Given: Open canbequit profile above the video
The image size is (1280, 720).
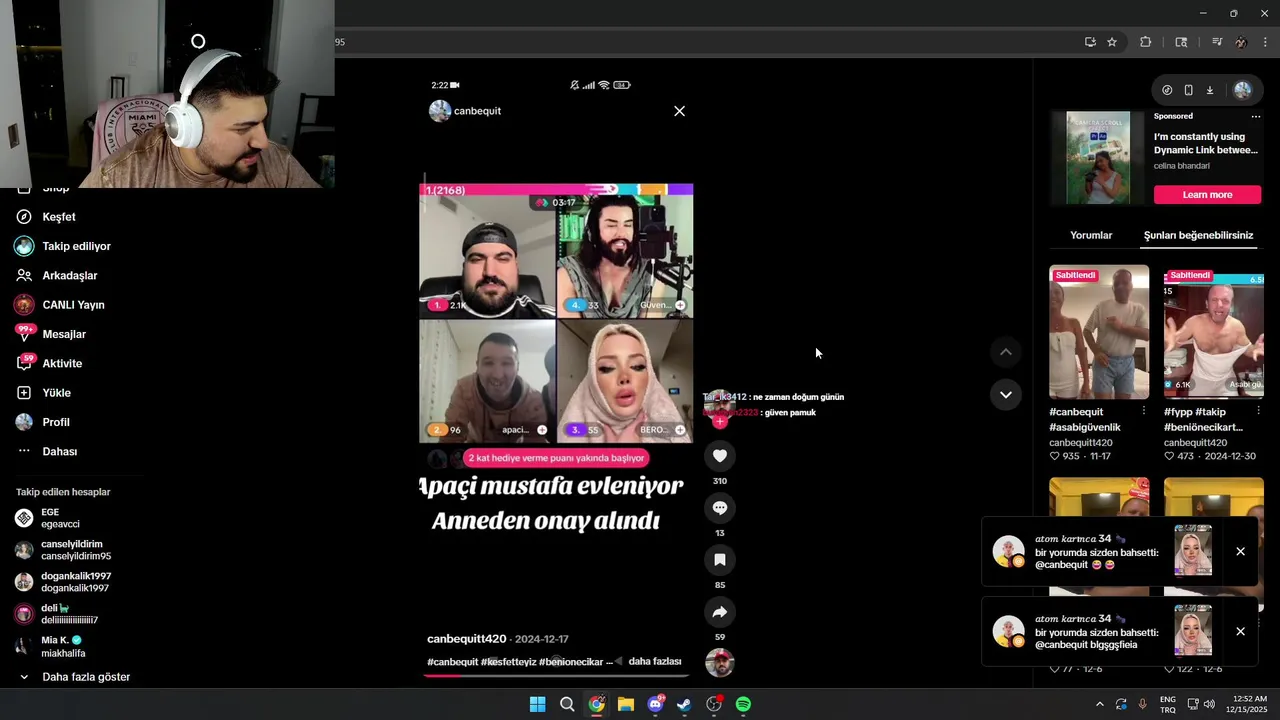Looking at the screenshot, I should (465, 111).
